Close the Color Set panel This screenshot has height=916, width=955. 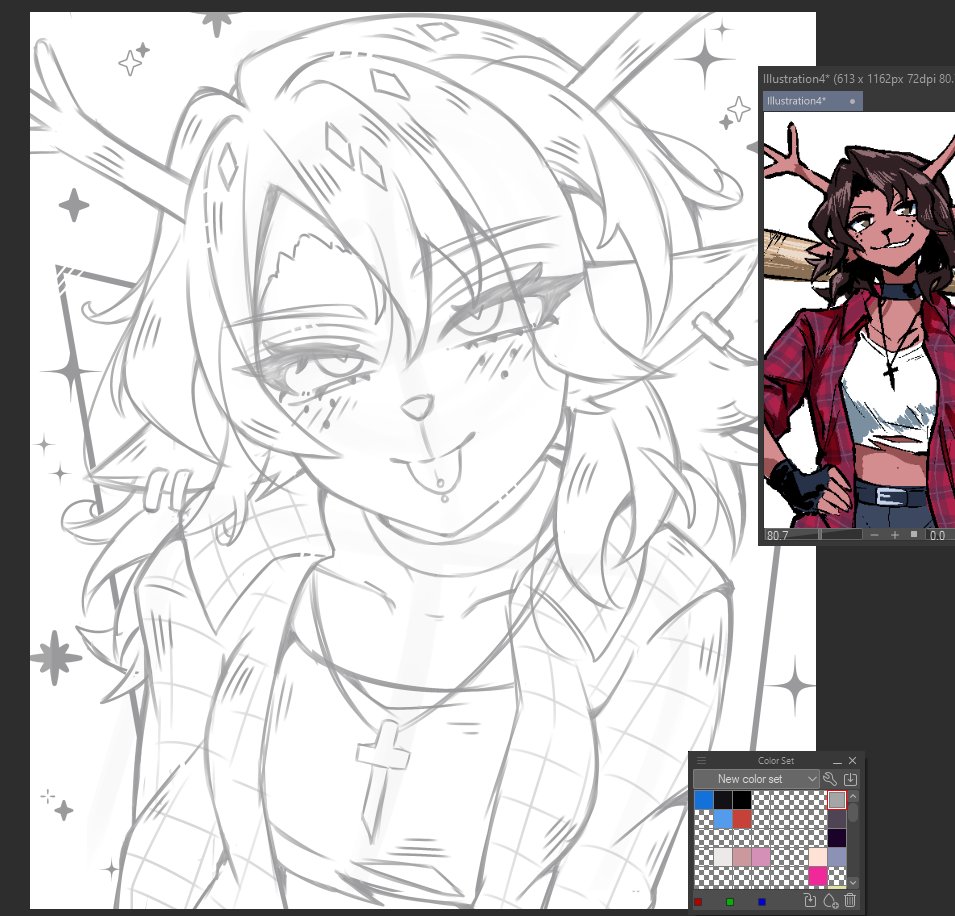pos(852,760)
